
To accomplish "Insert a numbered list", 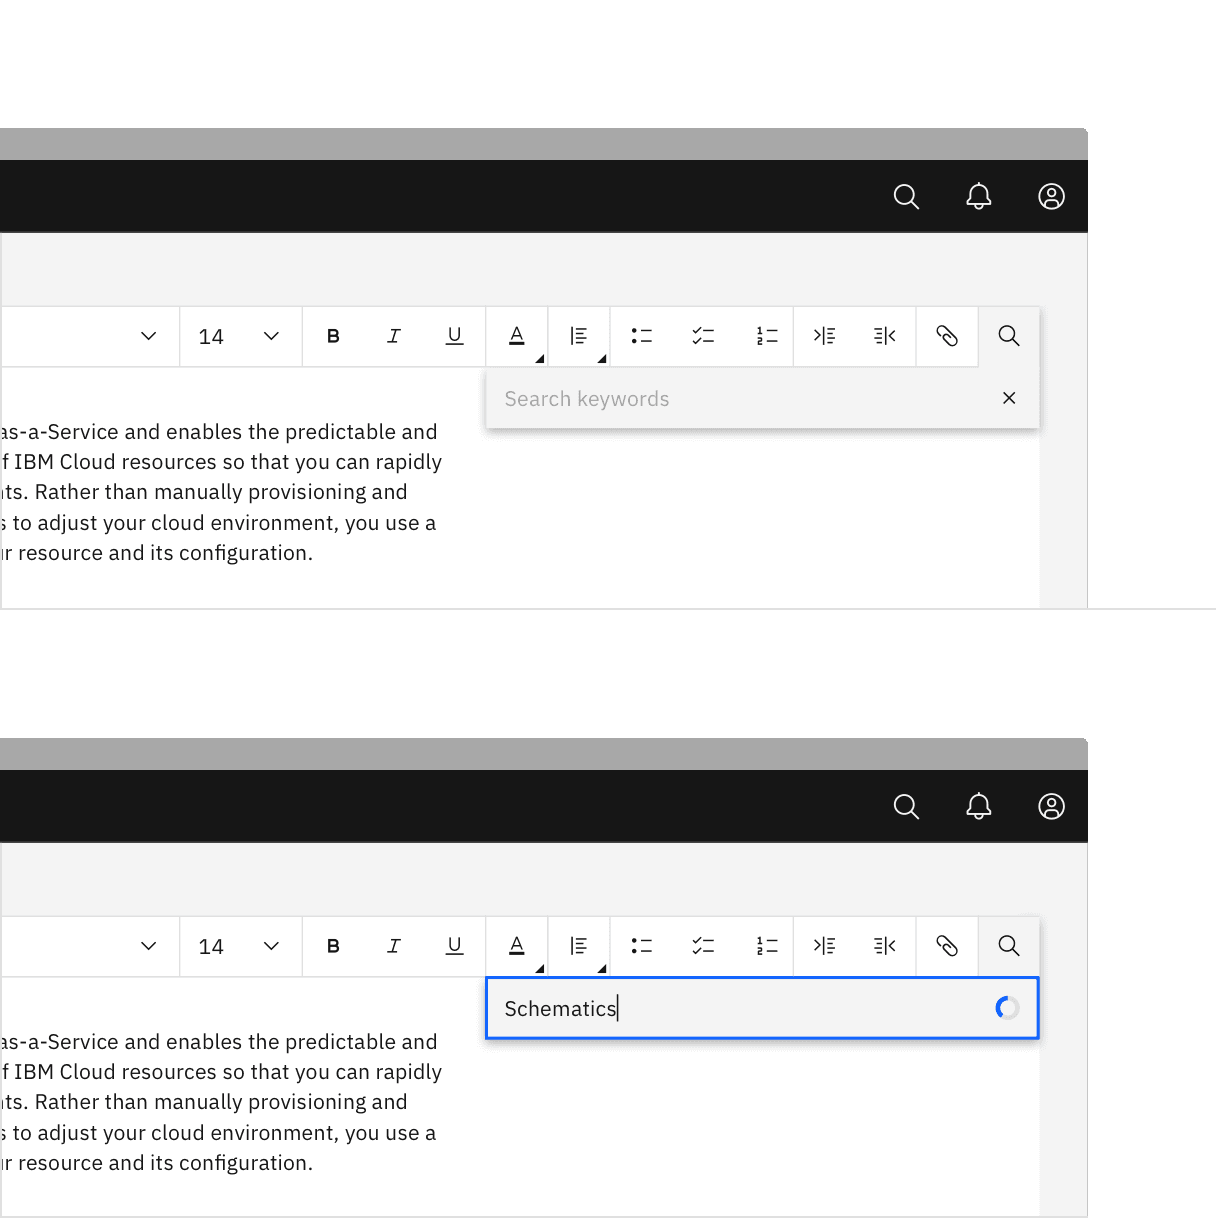I will (x=766, y=336).
